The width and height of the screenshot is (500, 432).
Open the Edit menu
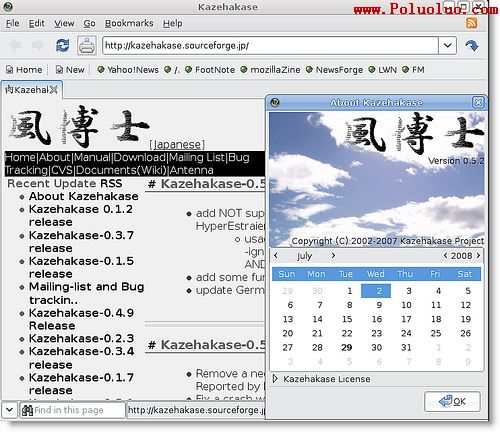point(36,23)
